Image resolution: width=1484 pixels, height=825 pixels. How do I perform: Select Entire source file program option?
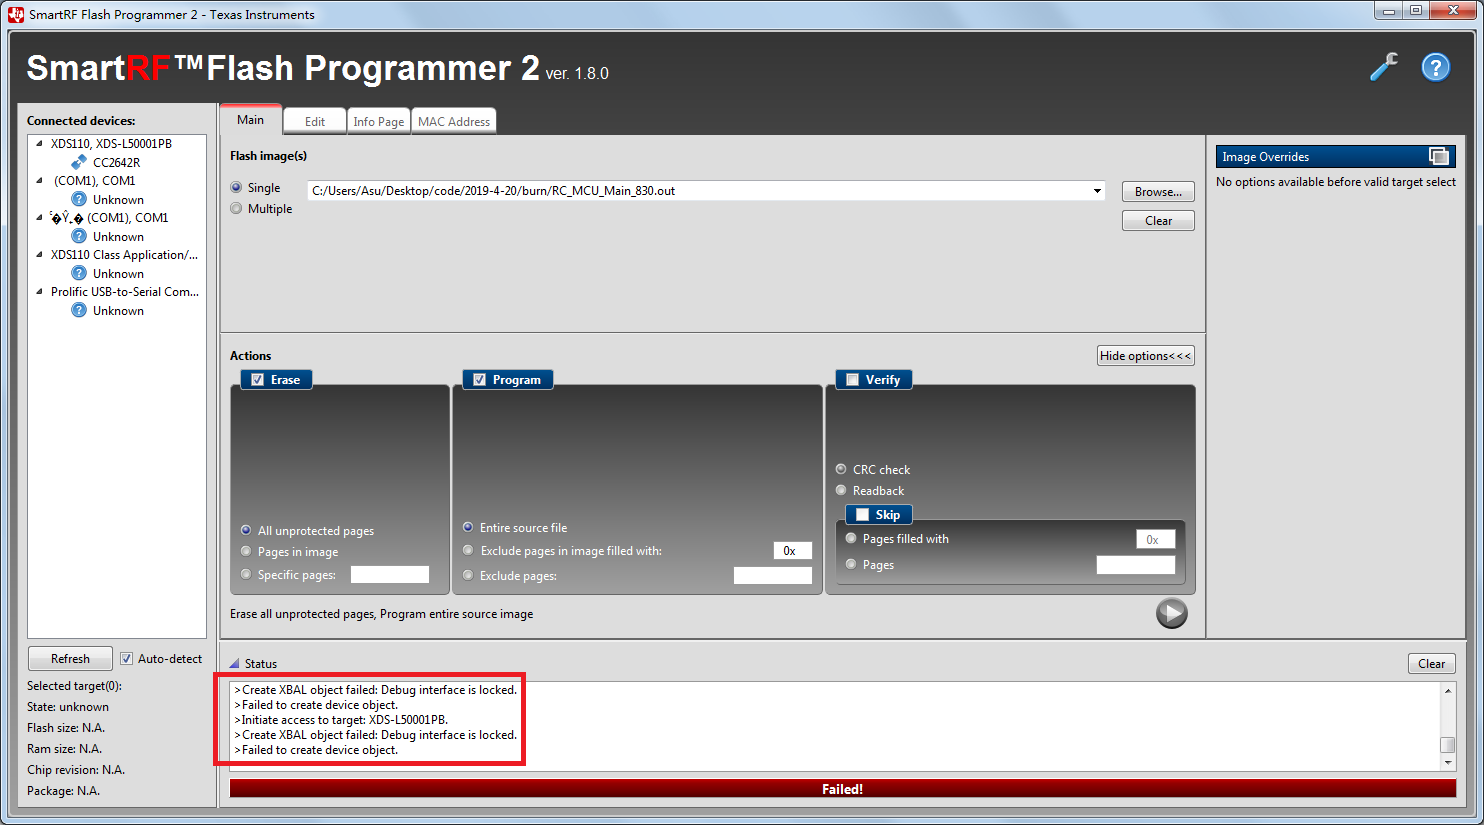click(x=468, y=527)
